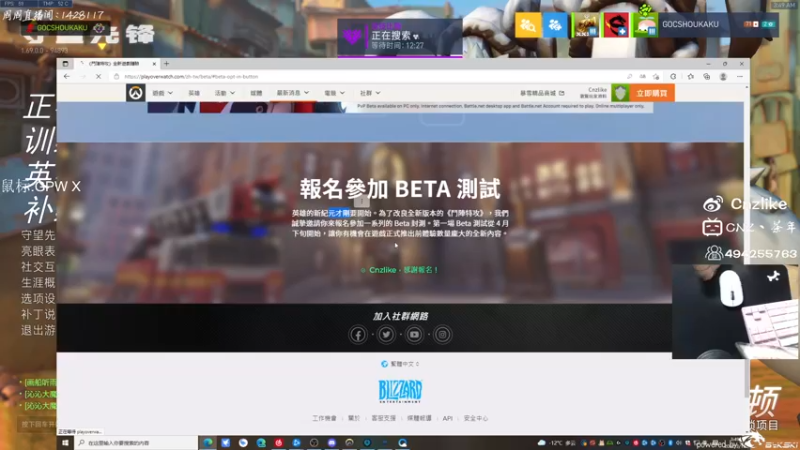Open a new browser tab with plus

pos(166,64)
